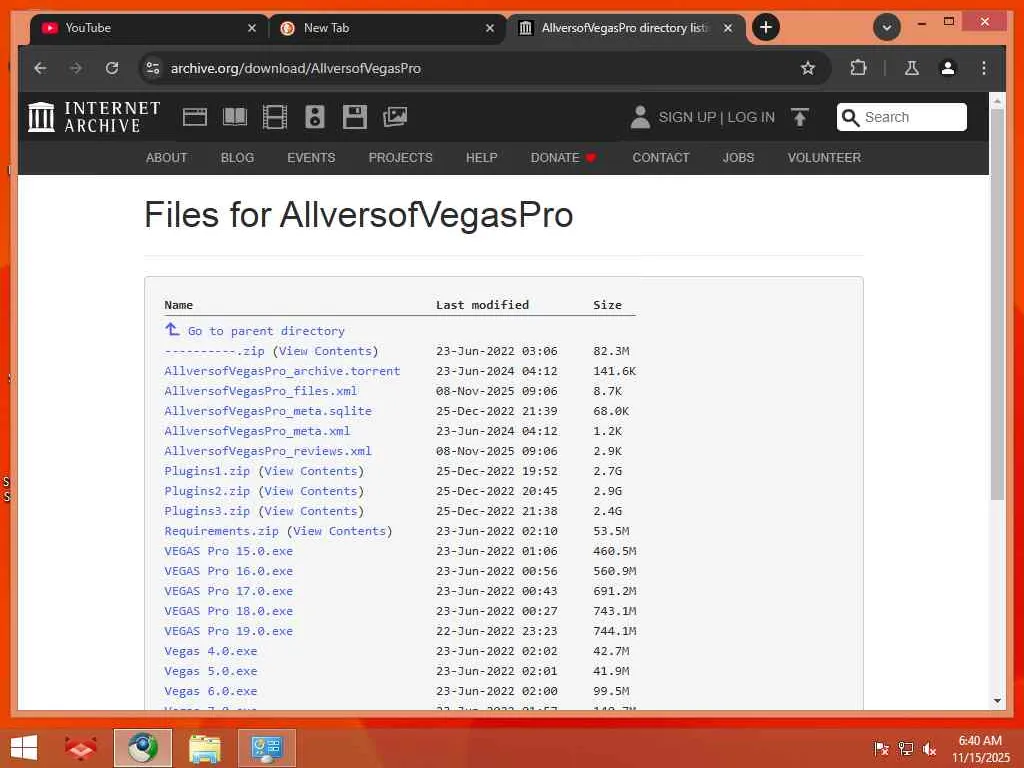Screen dimensions: 1024x768
Task: Click the Chrome icon in the taskbar
Action: 142,748
